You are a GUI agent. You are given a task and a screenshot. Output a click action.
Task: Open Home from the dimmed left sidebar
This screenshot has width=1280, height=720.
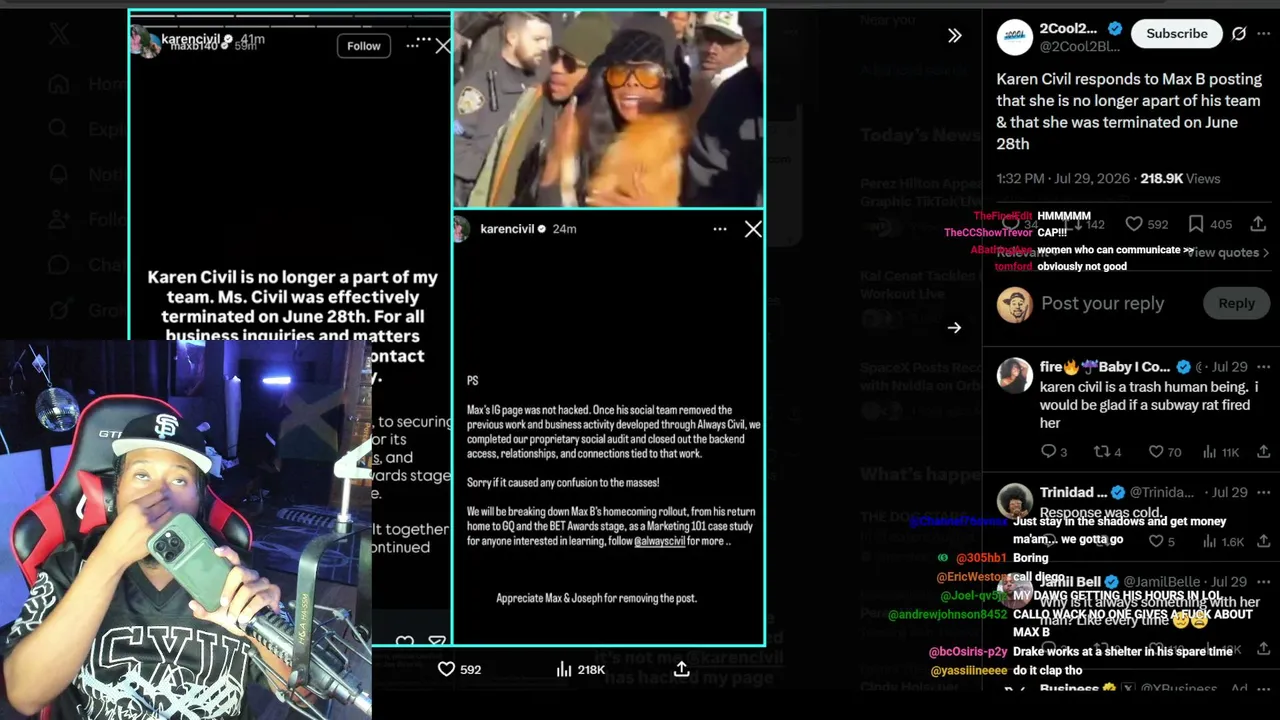(59, 84)
